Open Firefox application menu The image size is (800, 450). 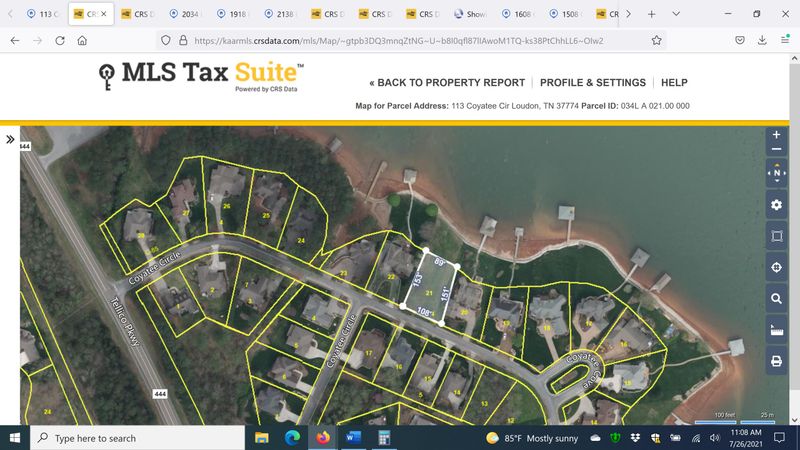pyautogui.click(x=785, y=40)
